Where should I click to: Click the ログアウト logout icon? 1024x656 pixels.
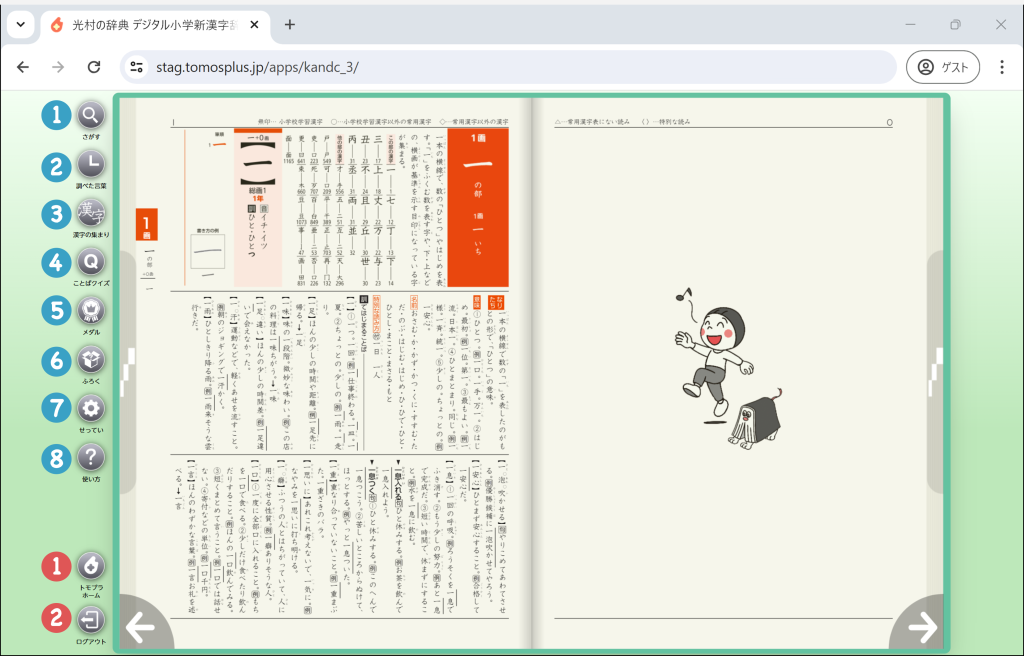[x=91, y=619]
